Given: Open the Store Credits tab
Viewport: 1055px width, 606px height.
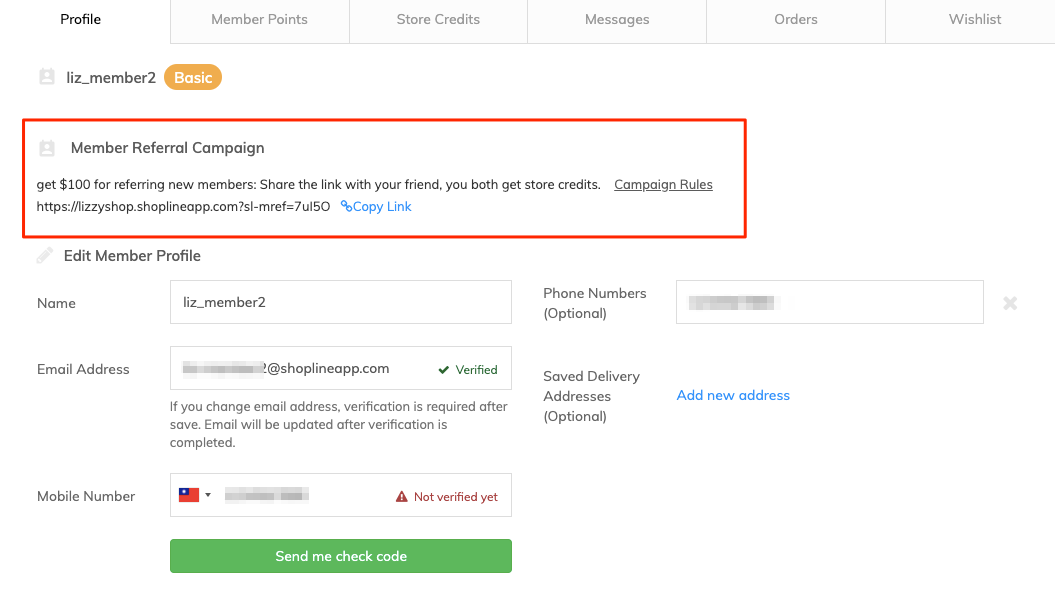Looking at the screenshot, I should click(438, 20).
